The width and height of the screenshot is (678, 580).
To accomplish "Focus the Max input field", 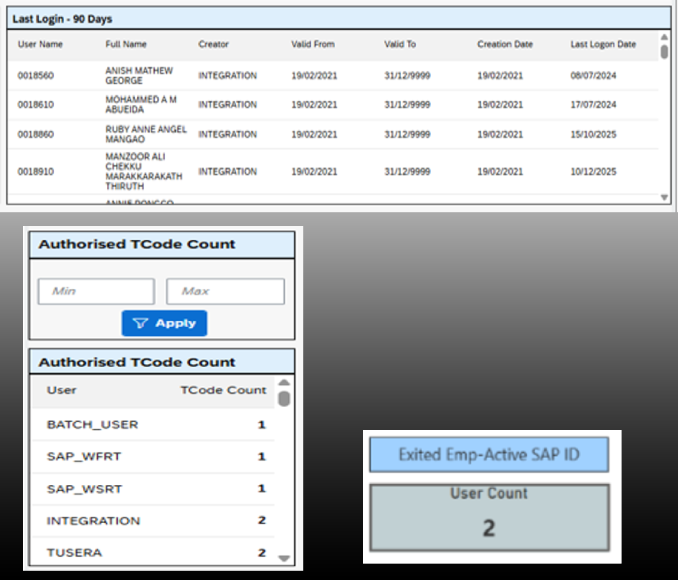I will pos(224,291).
